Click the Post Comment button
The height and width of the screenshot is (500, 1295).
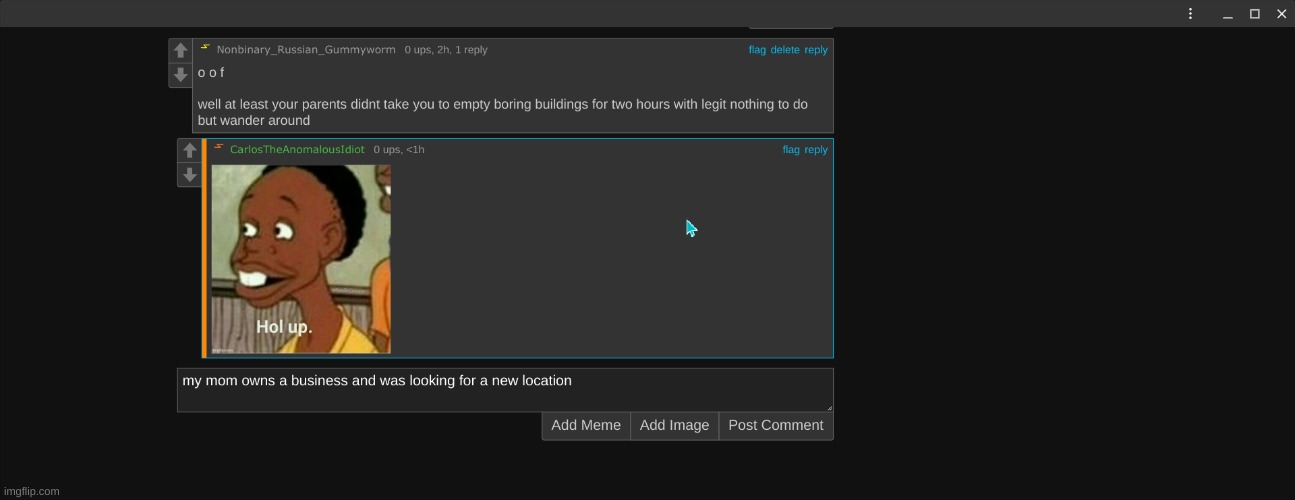click(x=776, y=425)
